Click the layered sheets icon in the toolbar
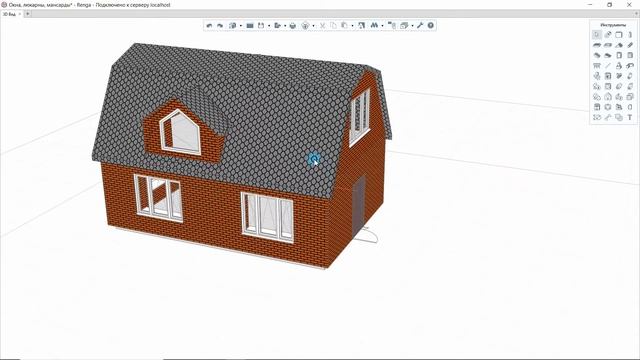This screenshot has height=360, width=640. pyautogui.click(x=404, y=26)
